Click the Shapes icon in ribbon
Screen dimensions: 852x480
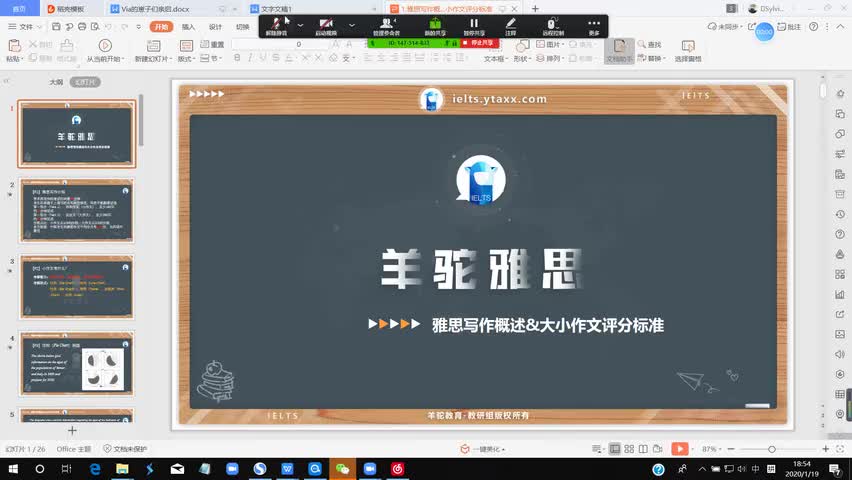point(522,46)
